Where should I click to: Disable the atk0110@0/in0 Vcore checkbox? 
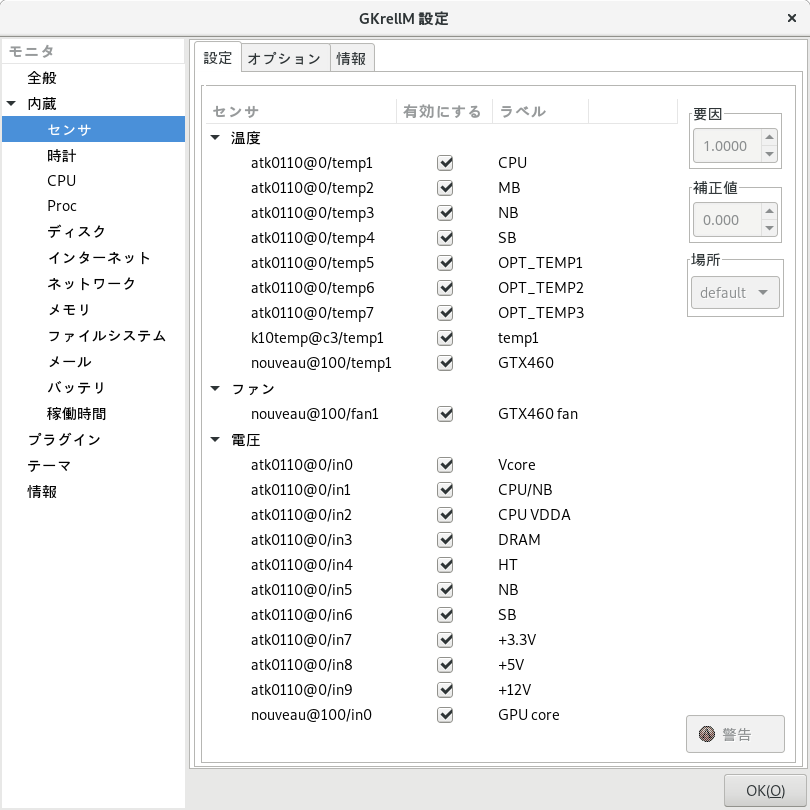click(446, 464)
